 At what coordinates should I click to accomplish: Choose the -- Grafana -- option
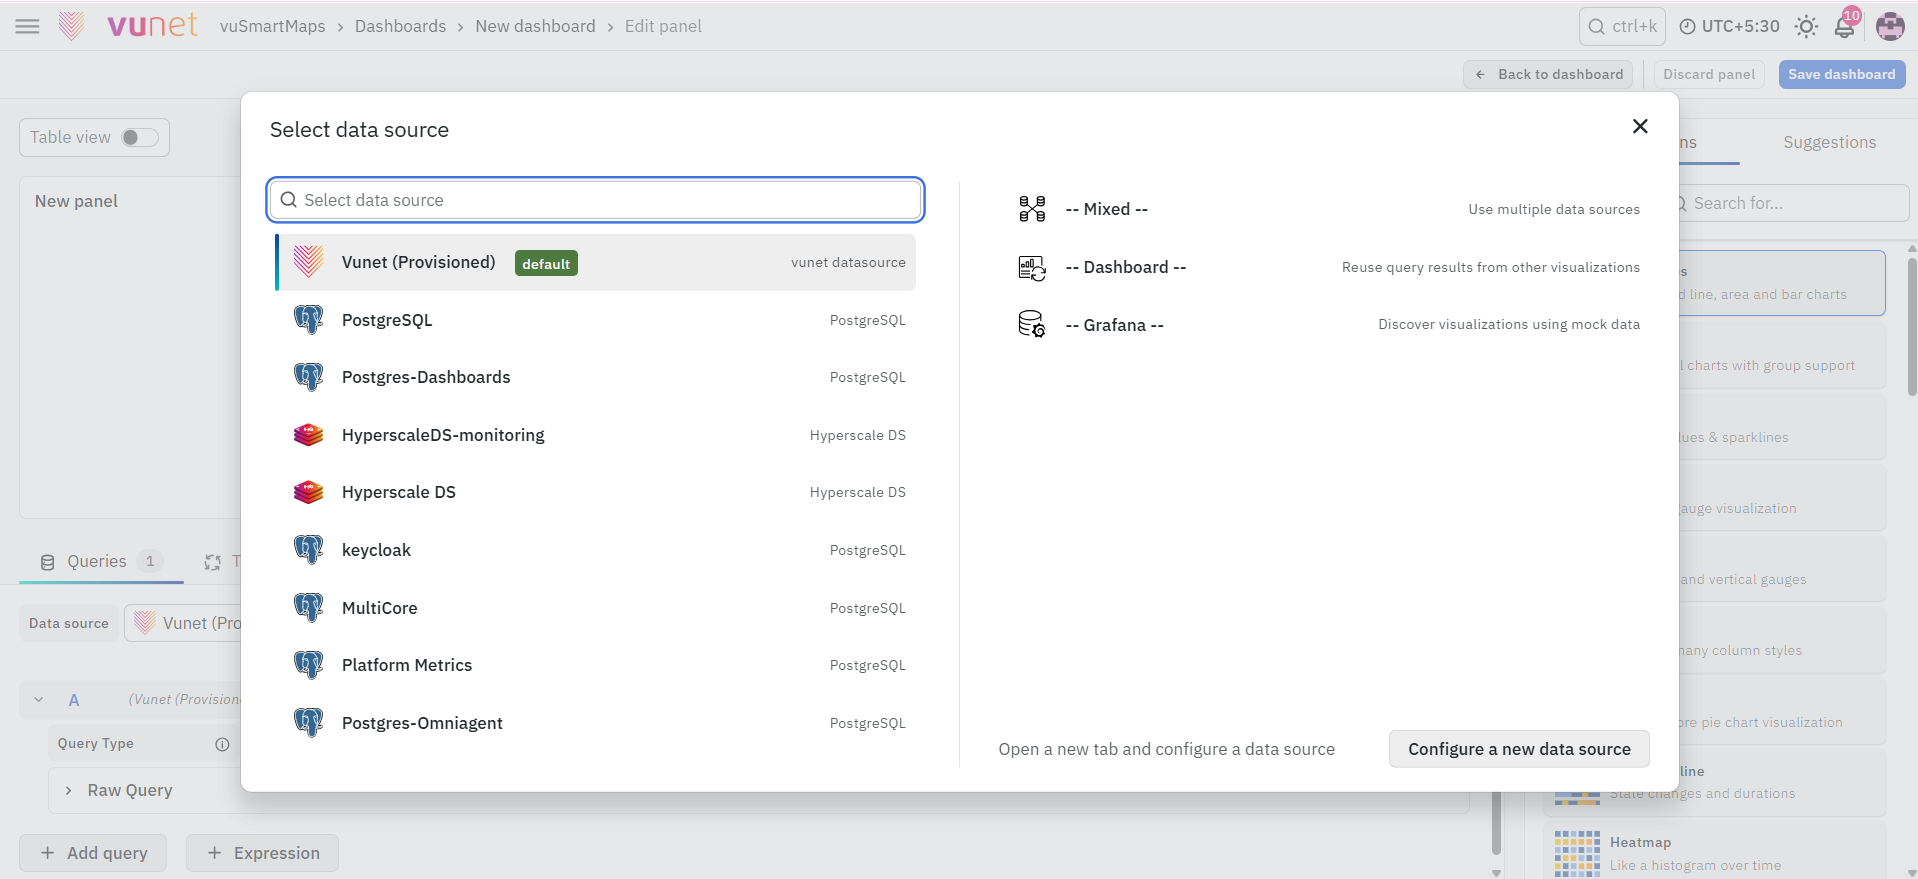pos(1115,325)
